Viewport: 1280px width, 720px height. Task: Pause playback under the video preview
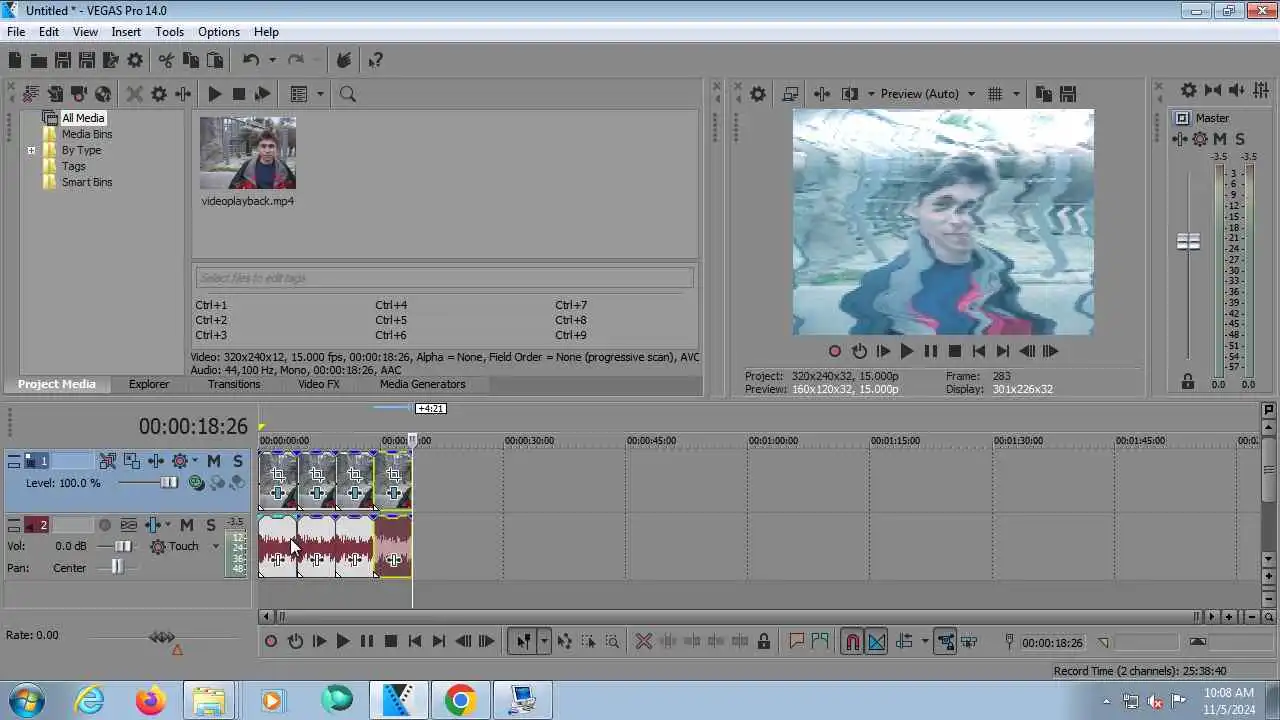click(x=931, y=351)
